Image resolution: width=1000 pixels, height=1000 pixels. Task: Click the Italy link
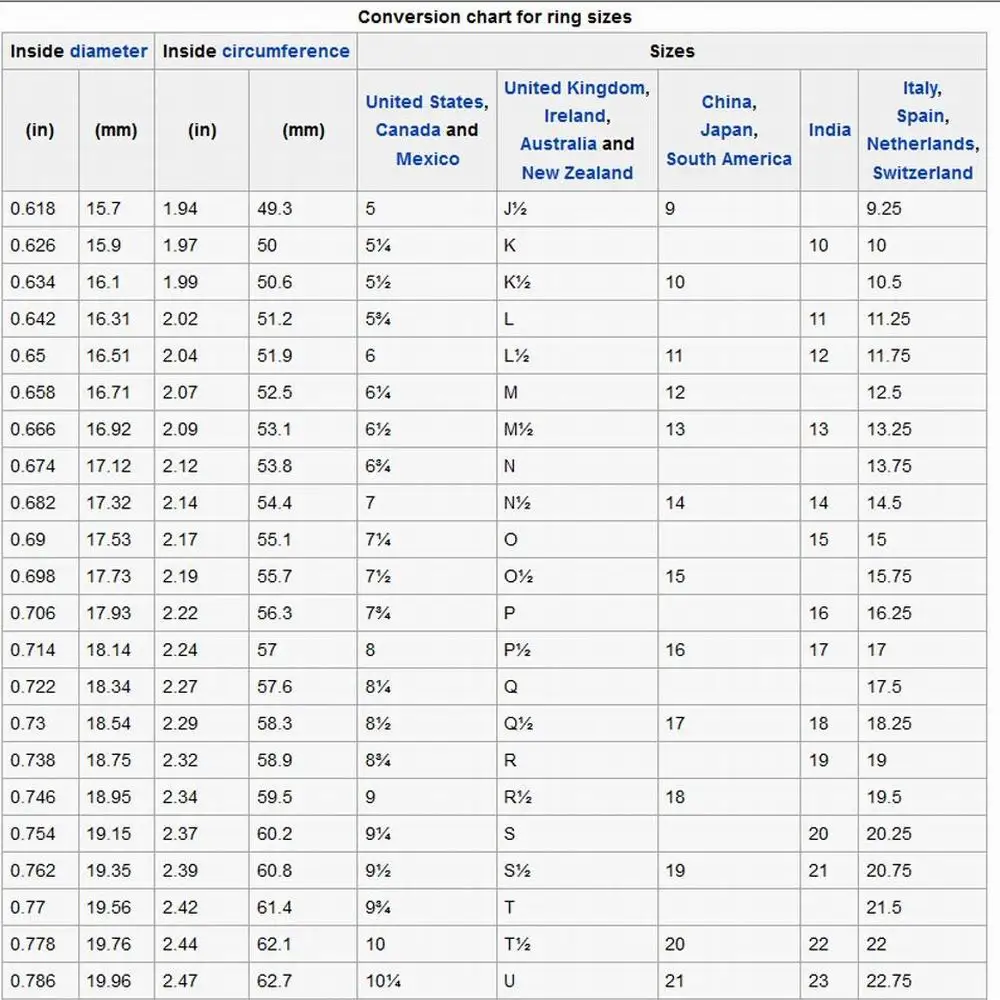pyautogui.click(x=920, y=88)
